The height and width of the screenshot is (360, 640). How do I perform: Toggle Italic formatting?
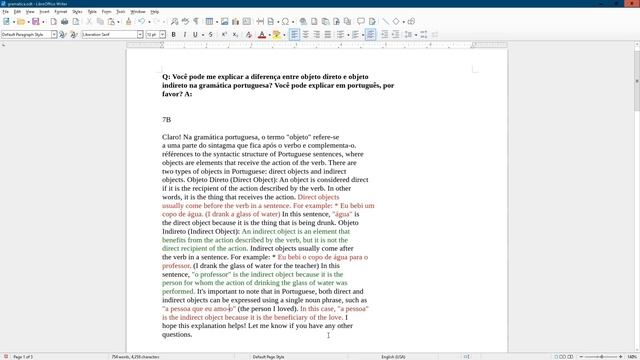[184, 35]
